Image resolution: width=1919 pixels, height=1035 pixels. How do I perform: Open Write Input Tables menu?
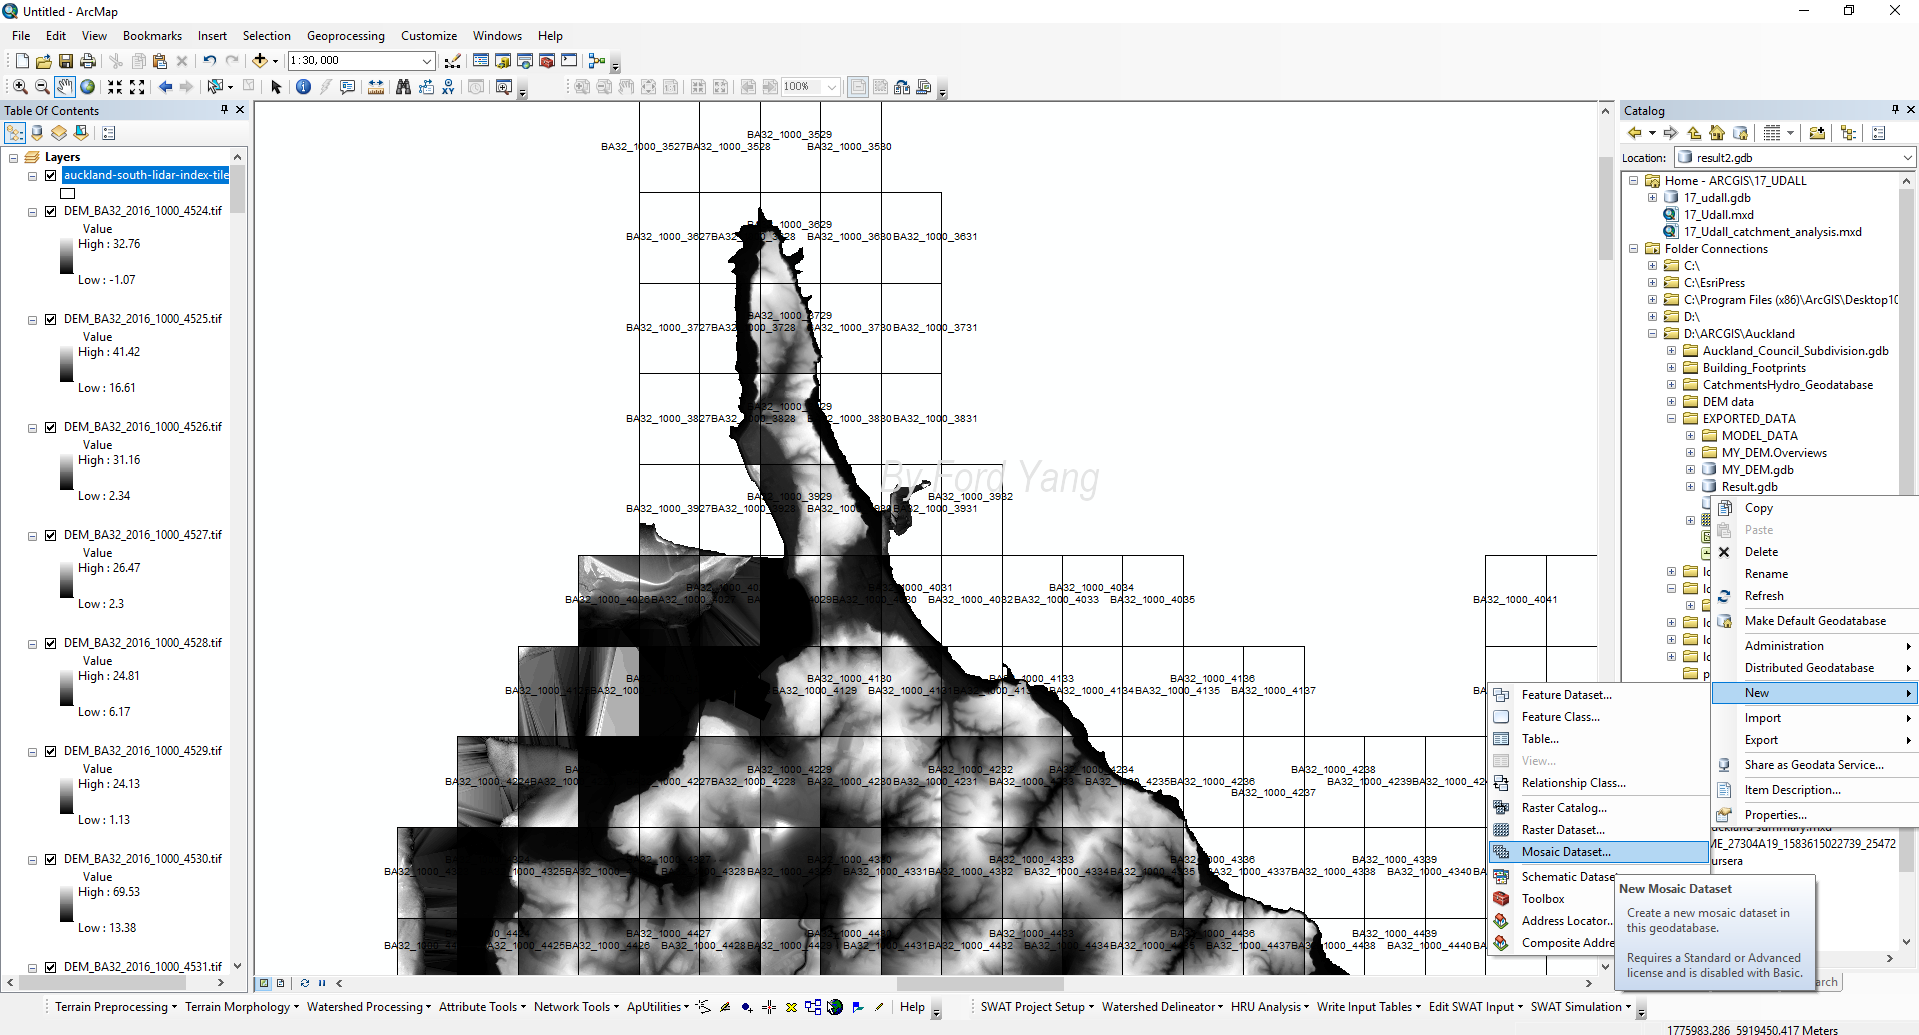click(1368, 1007)
